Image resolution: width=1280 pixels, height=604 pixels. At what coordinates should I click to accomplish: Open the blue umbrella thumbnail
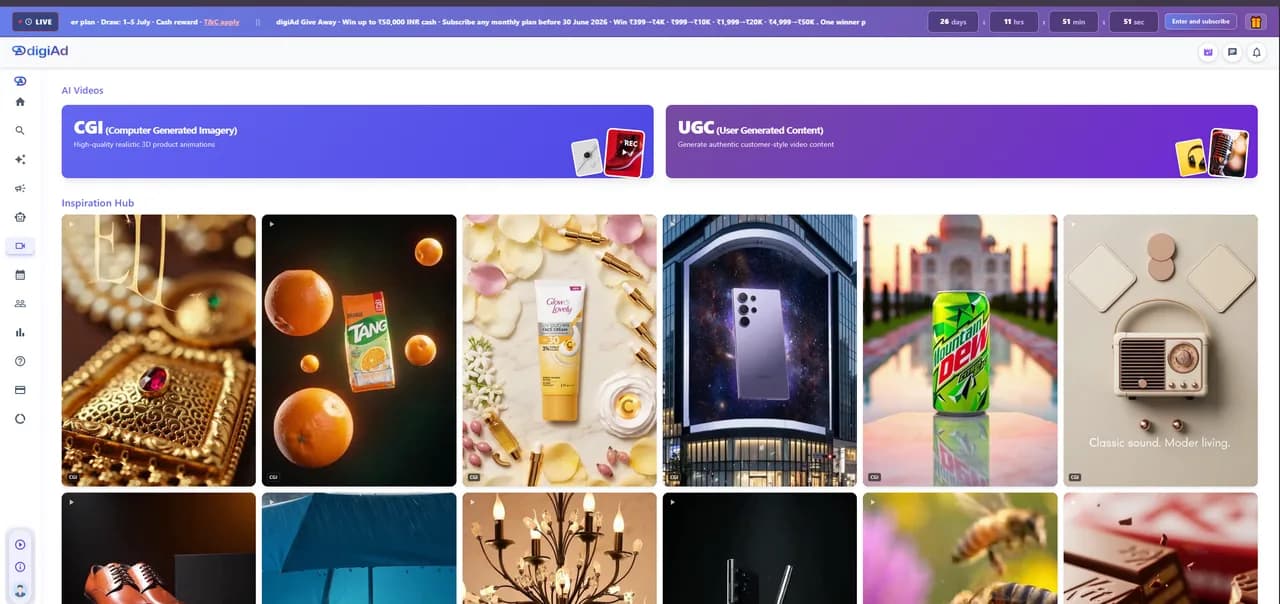point(359,548)
